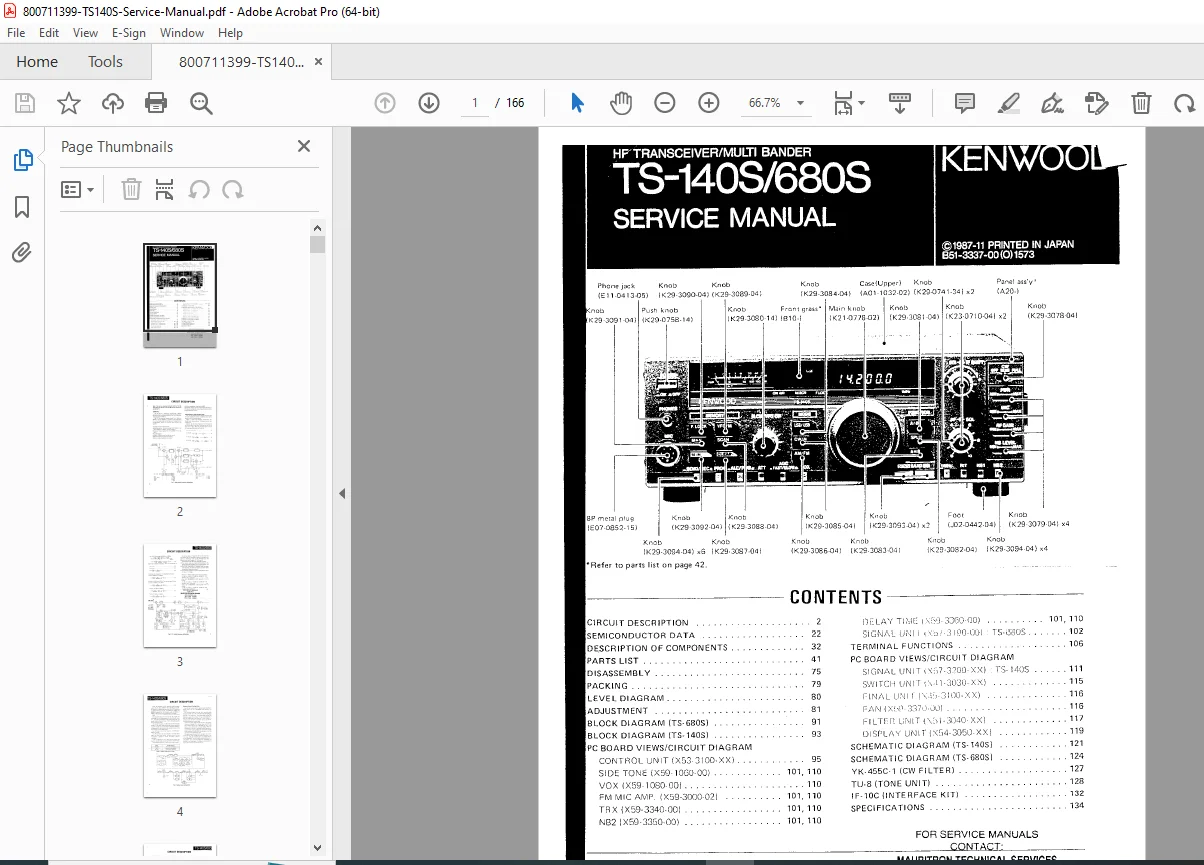Open the View menu

coord(85,33)
